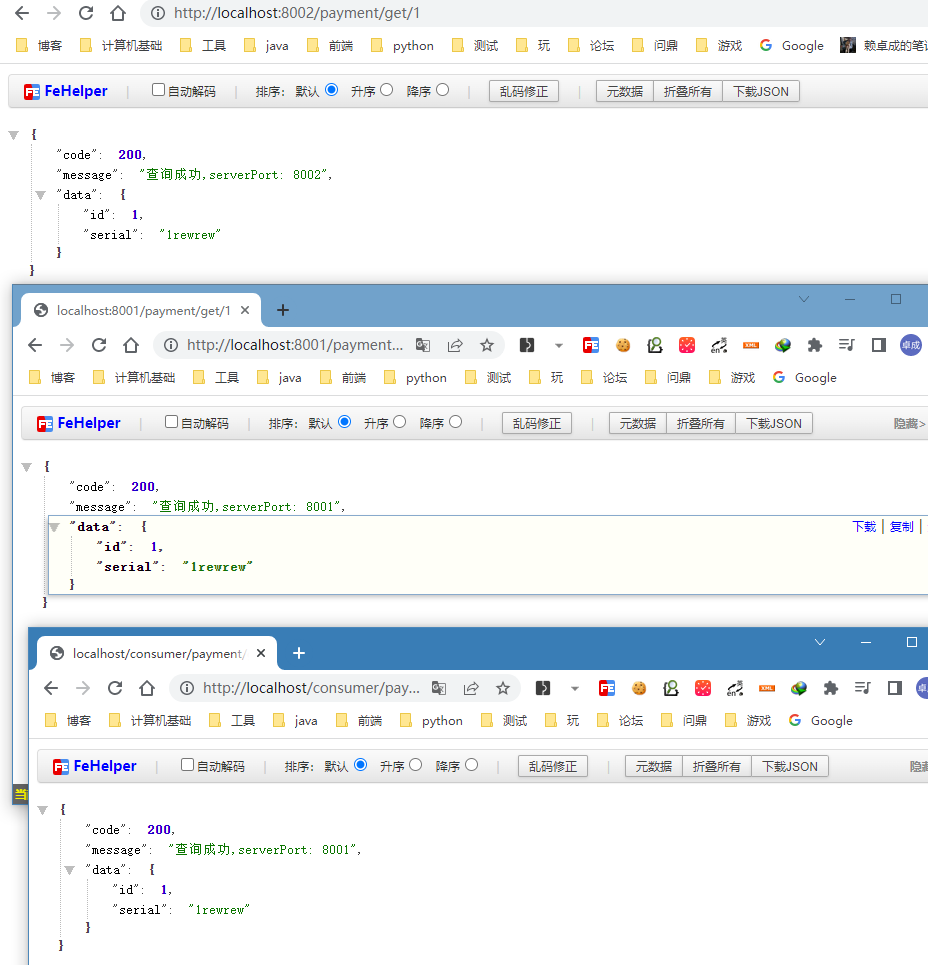Enable 自动解码 in the consumer page
This screenshot has height=965, width=928.
tap(187, 764)
